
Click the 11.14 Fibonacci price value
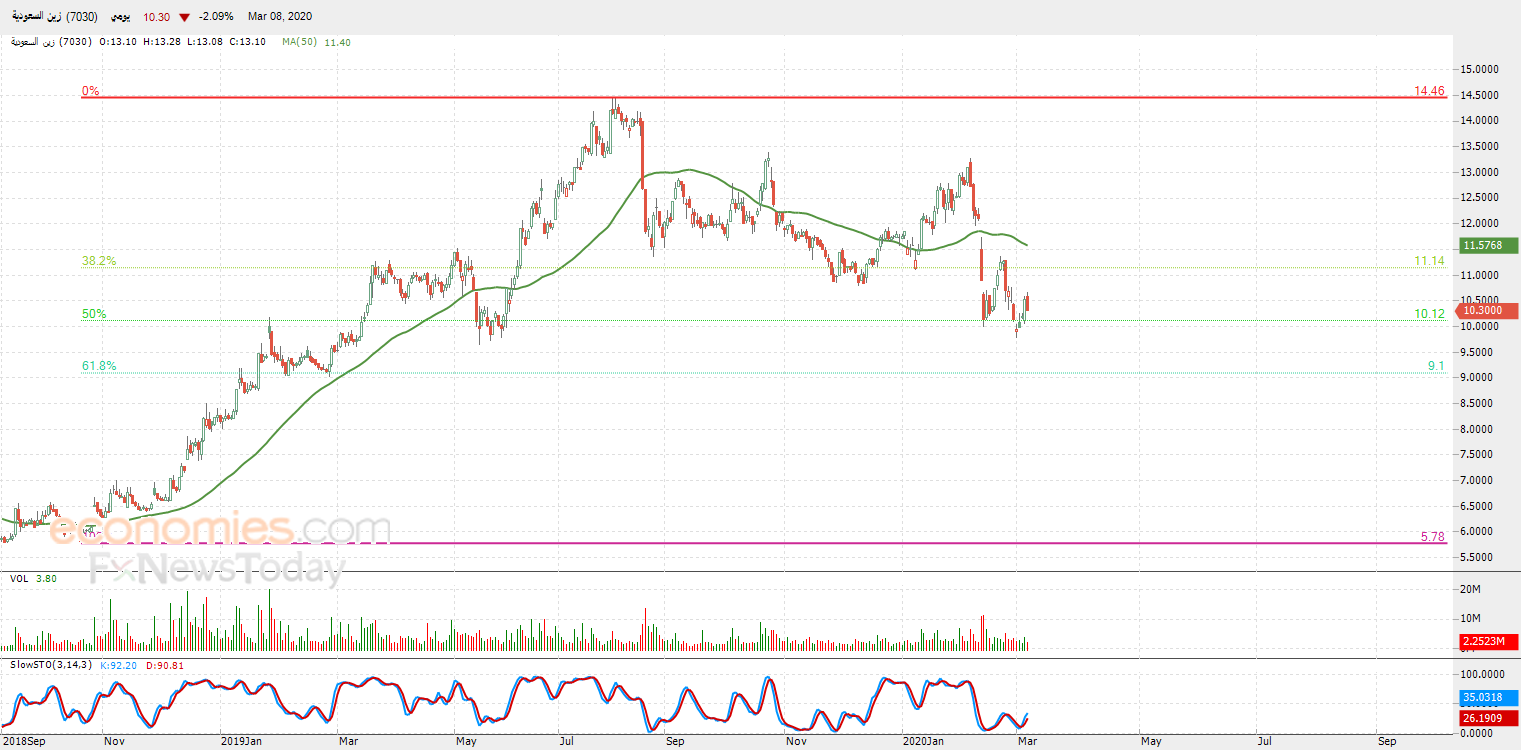(x=1429, y=261)
